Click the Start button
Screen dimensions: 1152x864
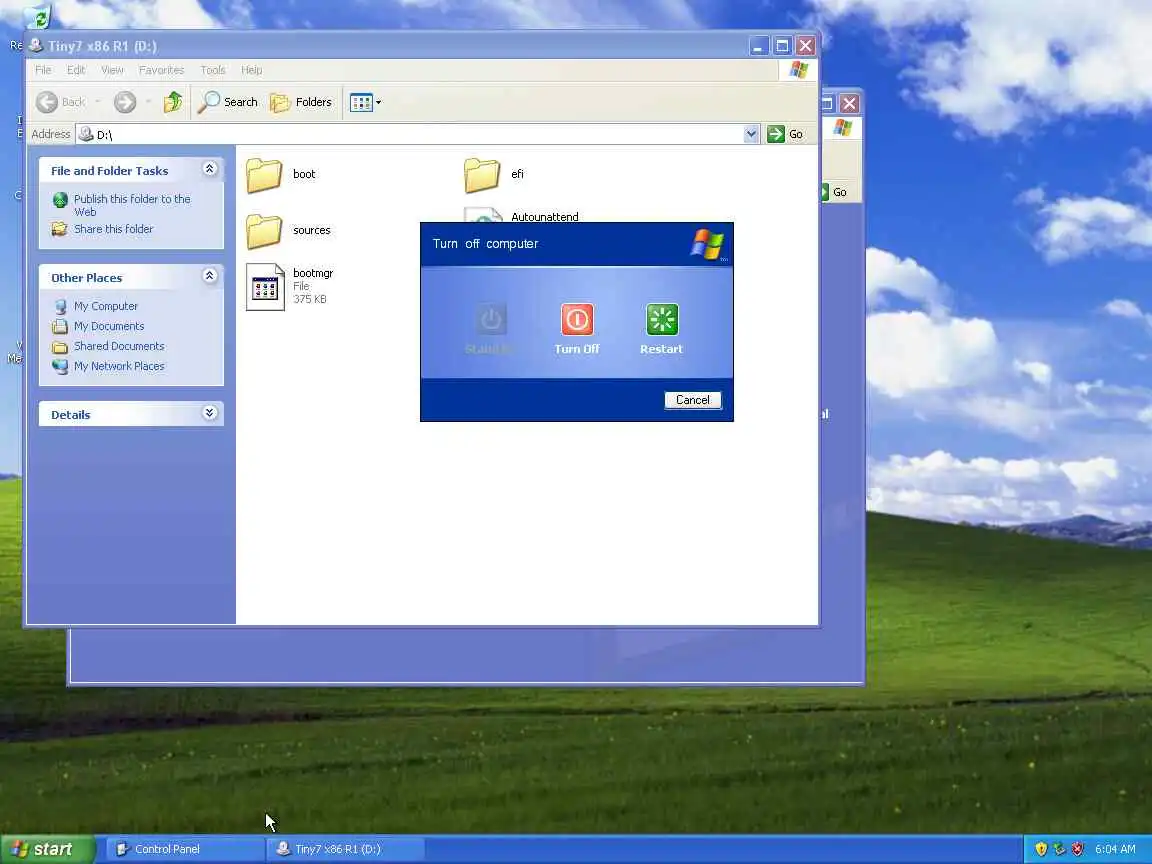(47, 849)
